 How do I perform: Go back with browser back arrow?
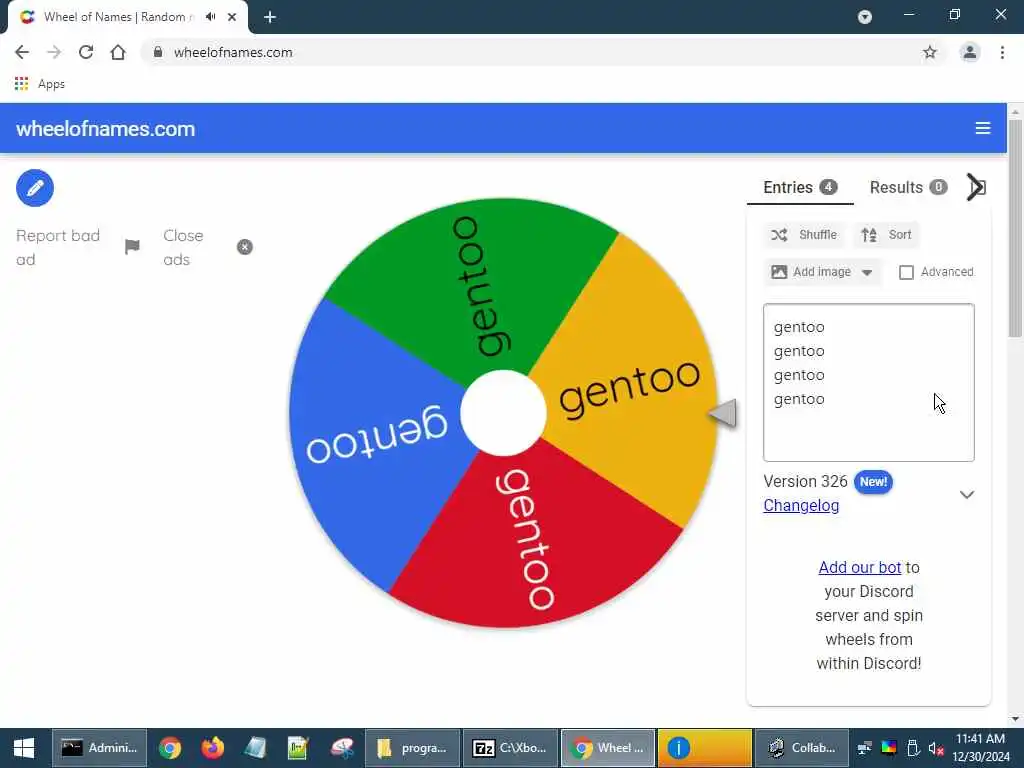[22, 52]
